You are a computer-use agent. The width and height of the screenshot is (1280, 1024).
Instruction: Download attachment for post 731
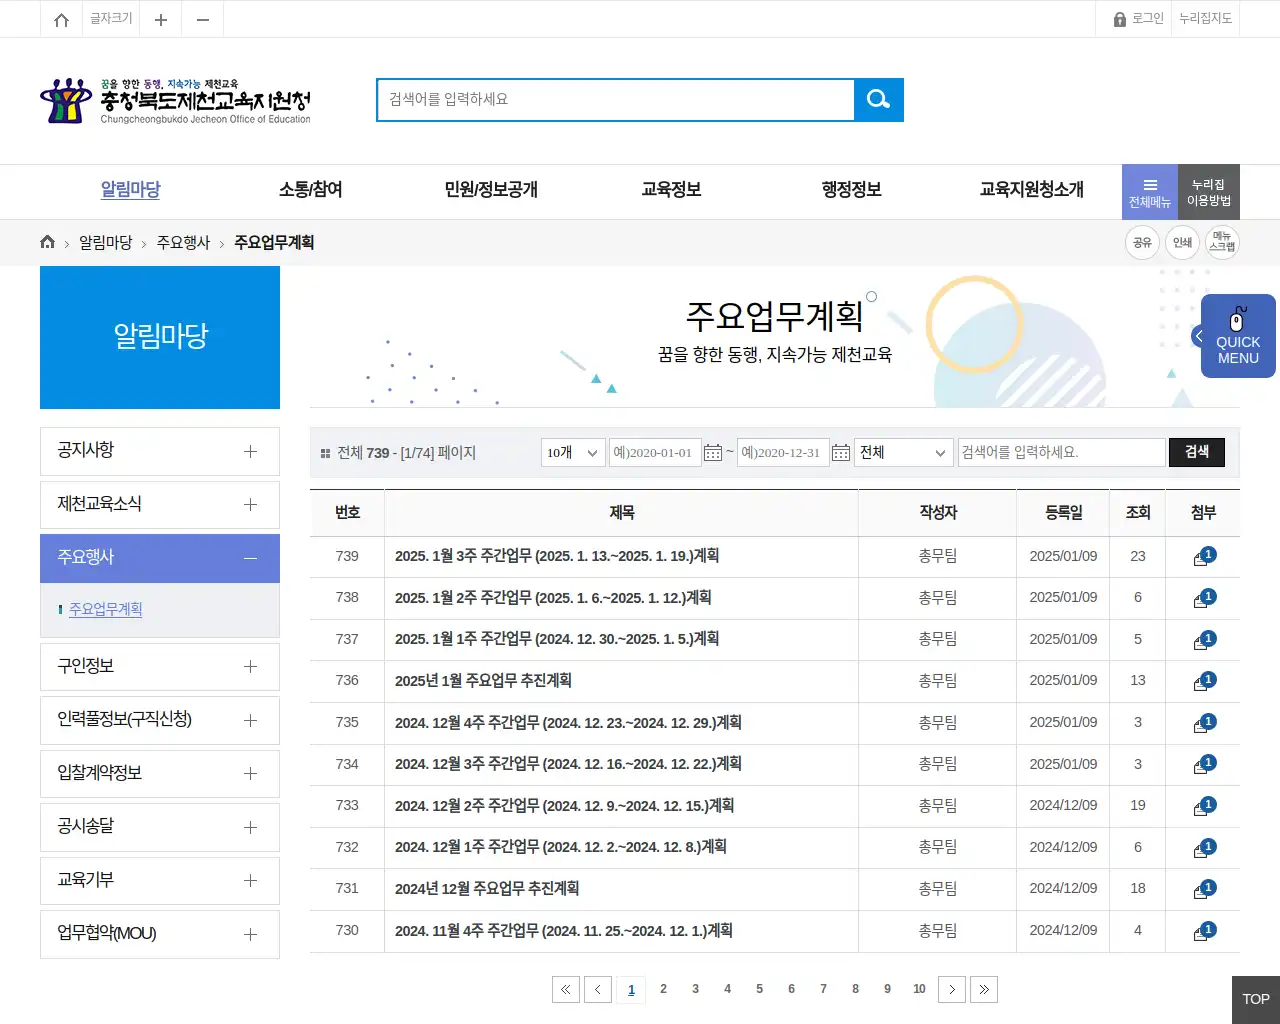(1204, 890)
